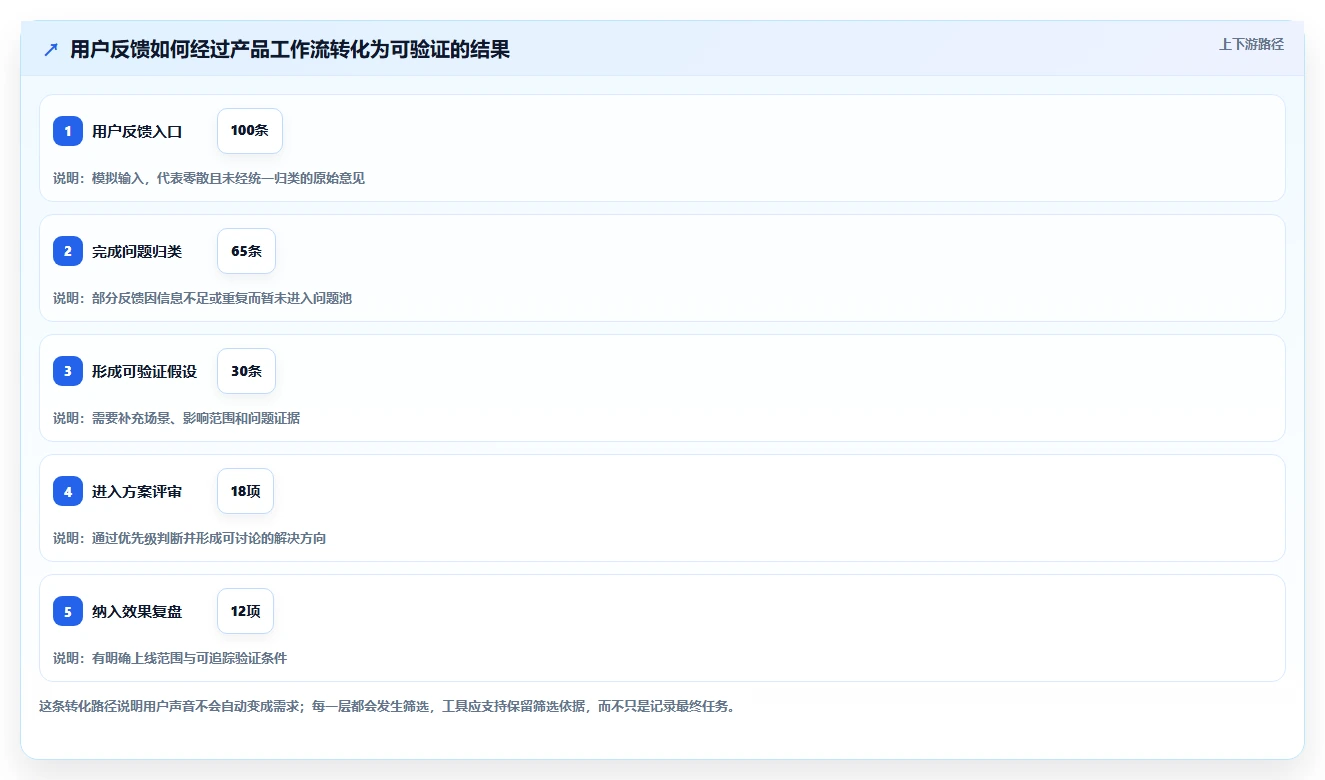
Task: Click the 18项 value chip
Action: coord(245,491)
